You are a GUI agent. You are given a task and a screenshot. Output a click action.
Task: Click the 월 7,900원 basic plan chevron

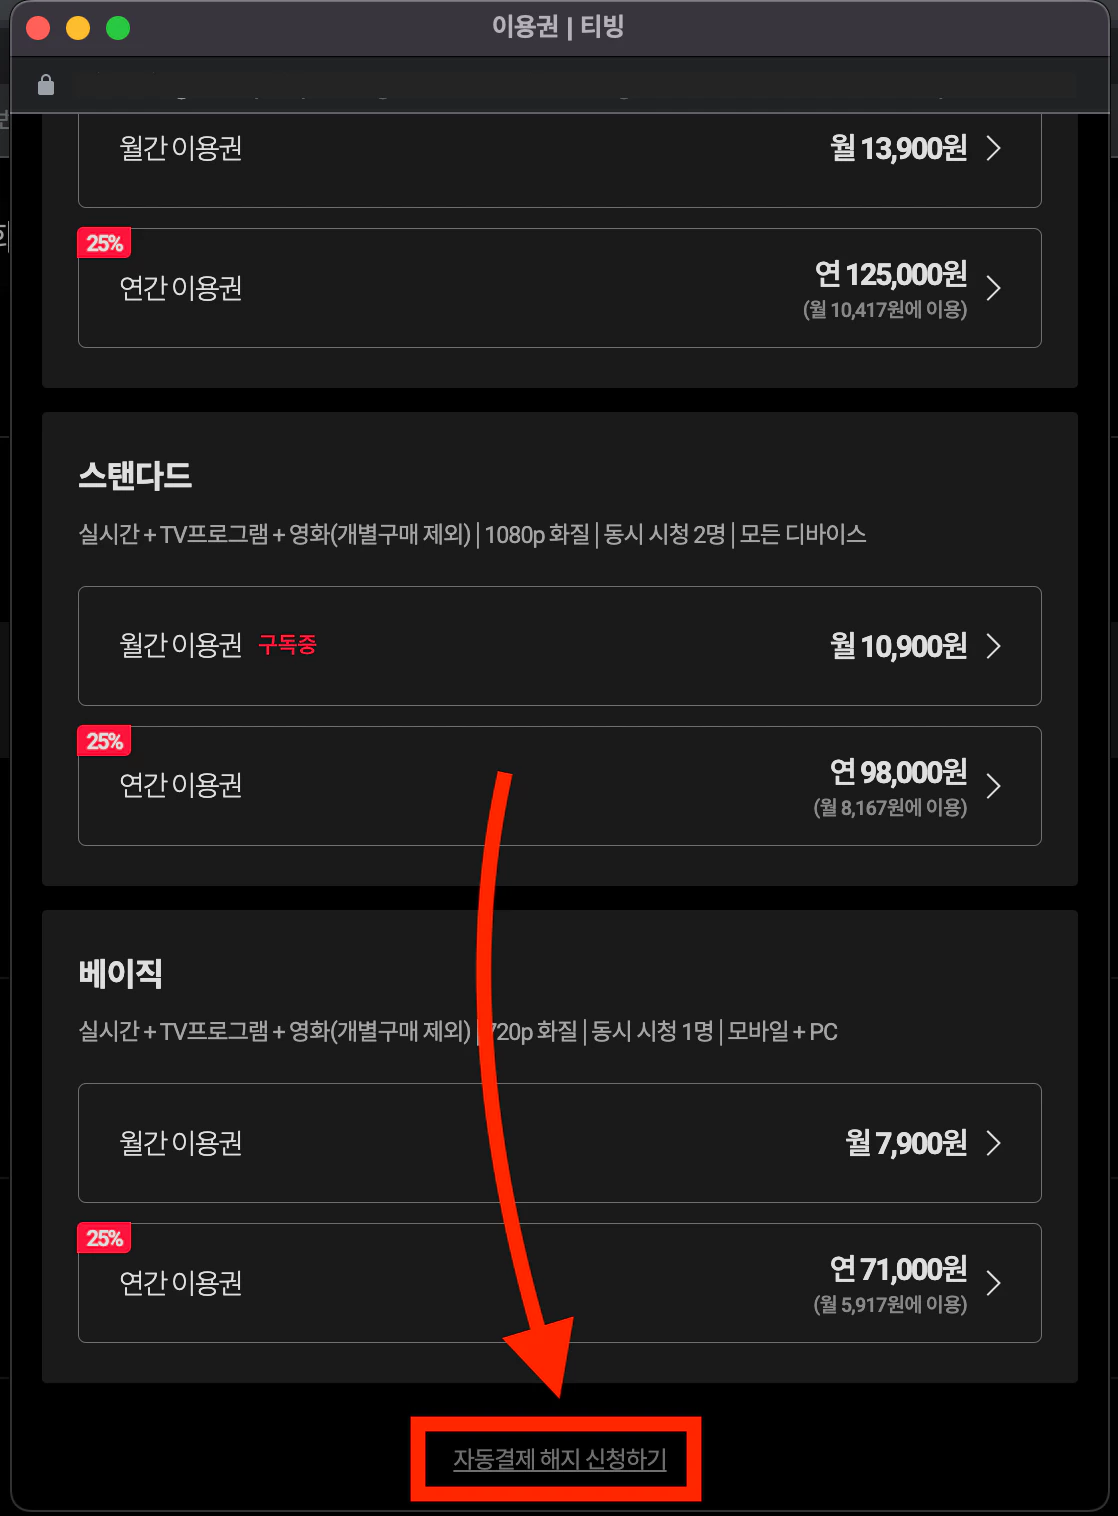point(993,1143)
